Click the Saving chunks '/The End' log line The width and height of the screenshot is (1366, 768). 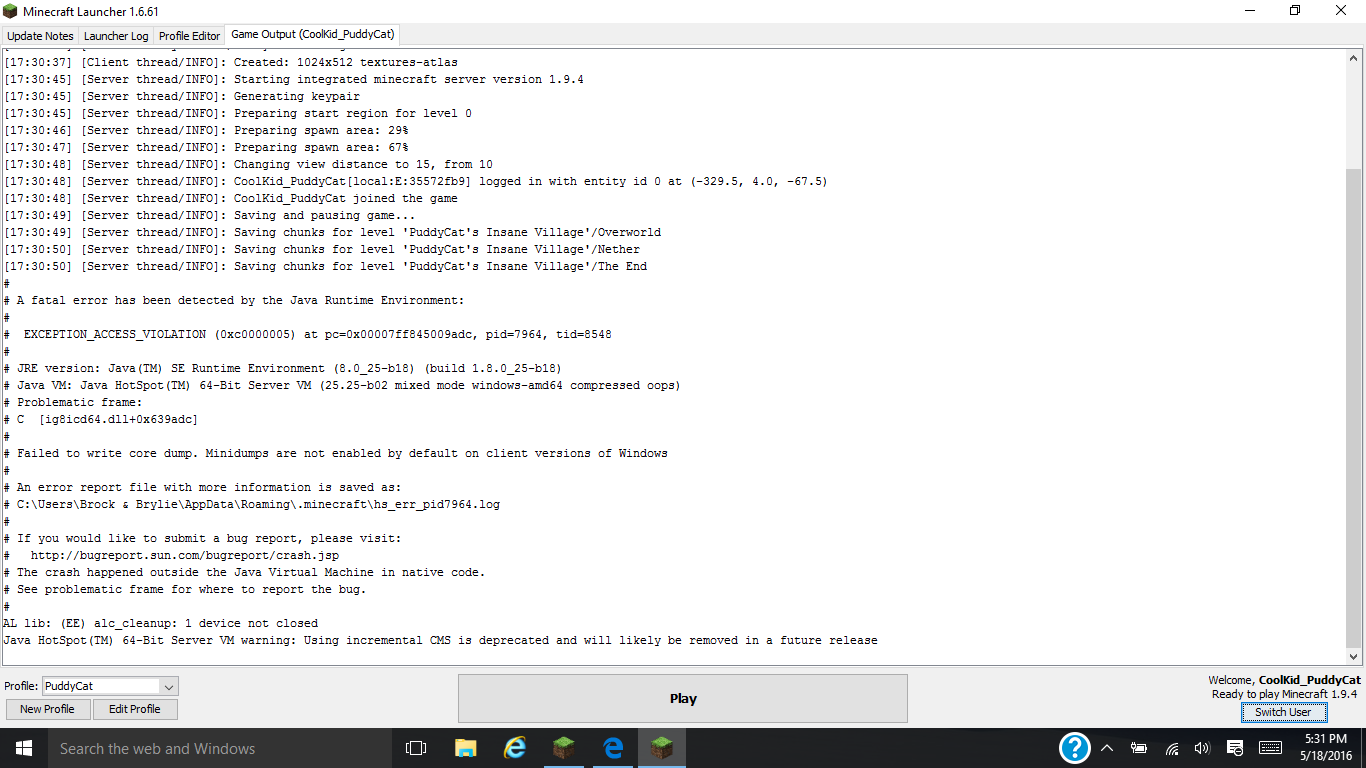pyautogui.click(x=325, y=266)
